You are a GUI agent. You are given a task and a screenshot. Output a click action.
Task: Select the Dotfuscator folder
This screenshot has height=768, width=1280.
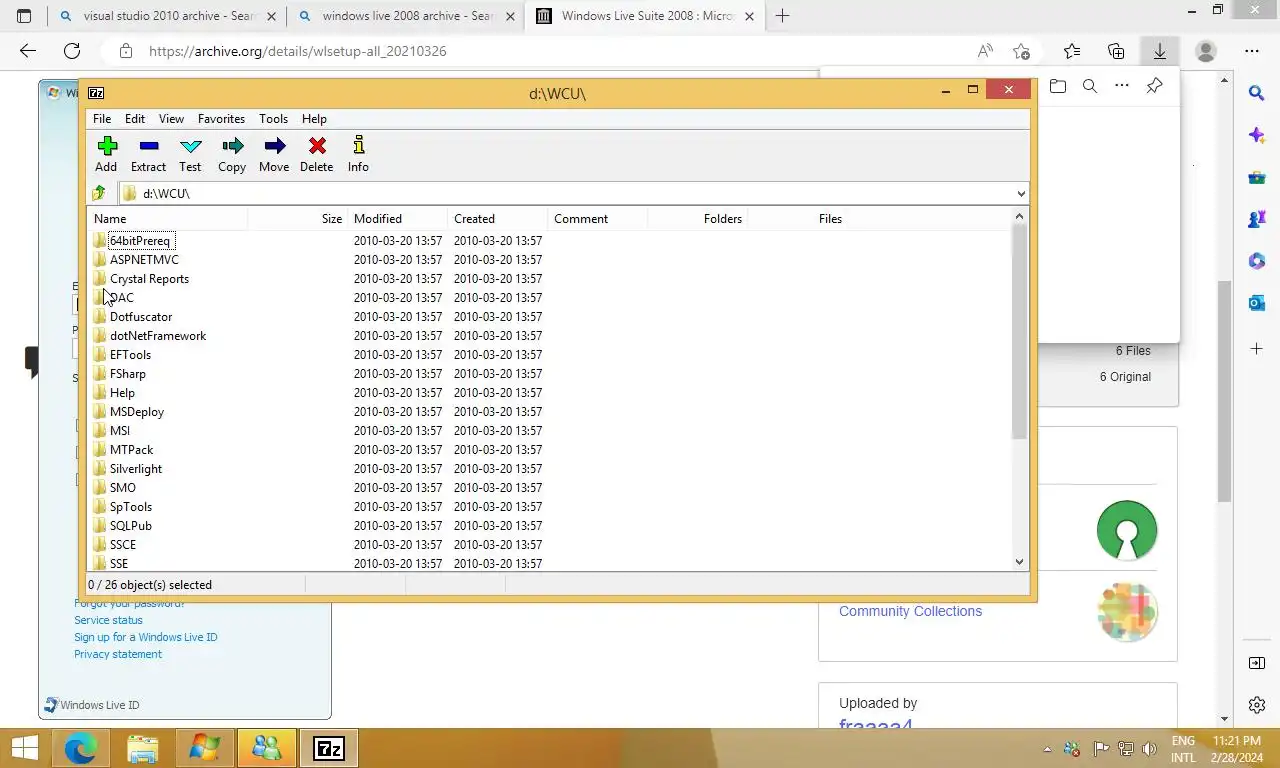coord(141,317)
